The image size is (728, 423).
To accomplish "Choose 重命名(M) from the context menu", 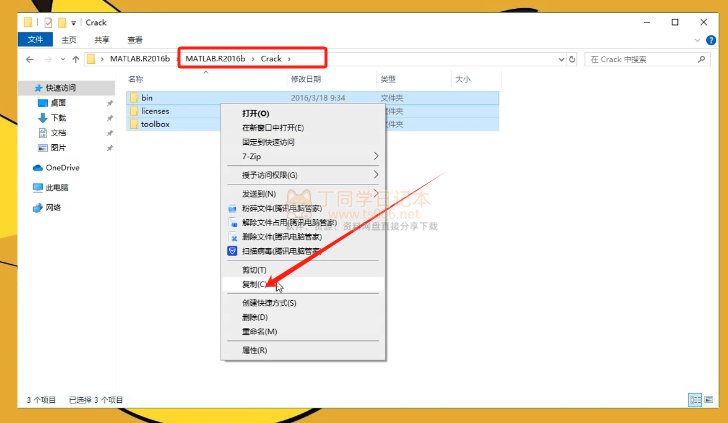I will coord(303,332).
